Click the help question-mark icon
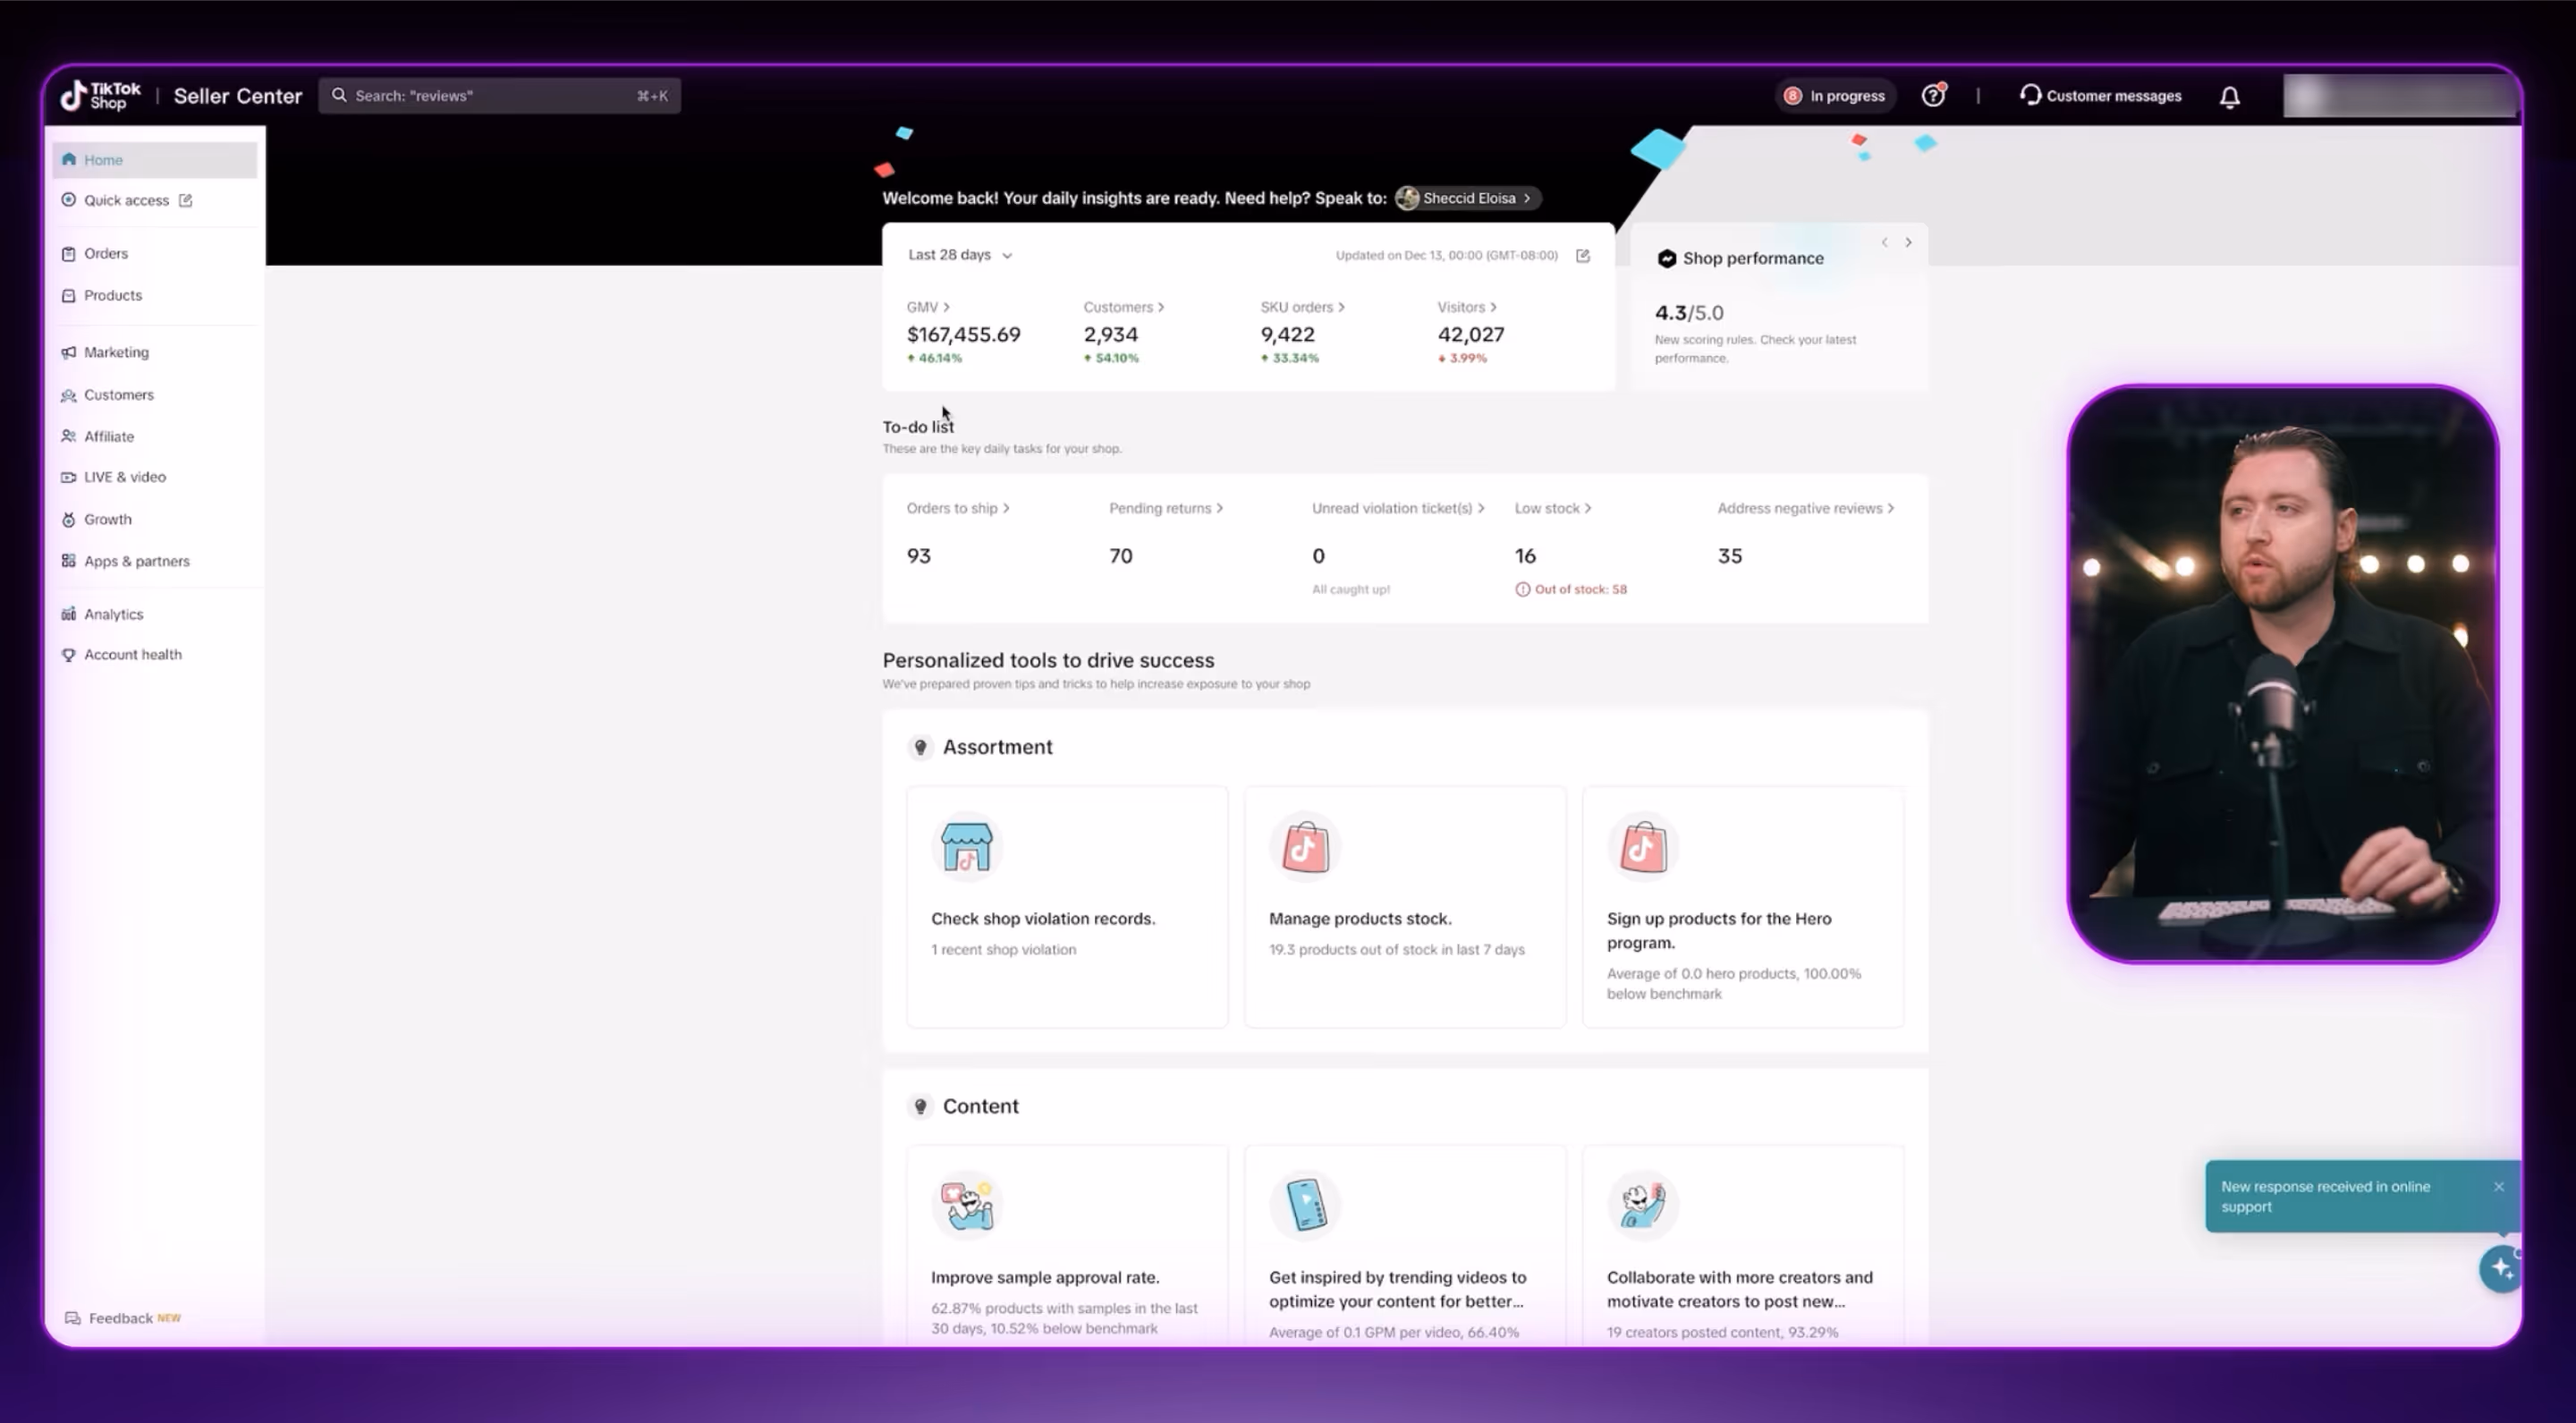2576x1423 pixels. click(1934, 94)
